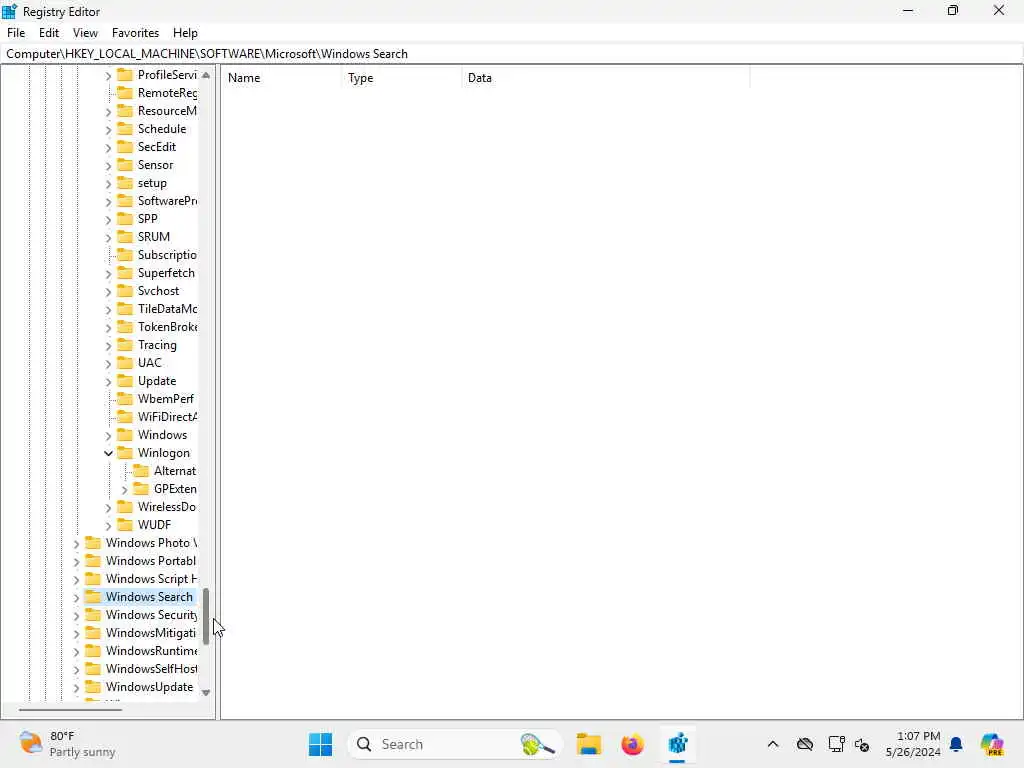
Task: Open the weather widget
Action: click(x=67, y=744)
